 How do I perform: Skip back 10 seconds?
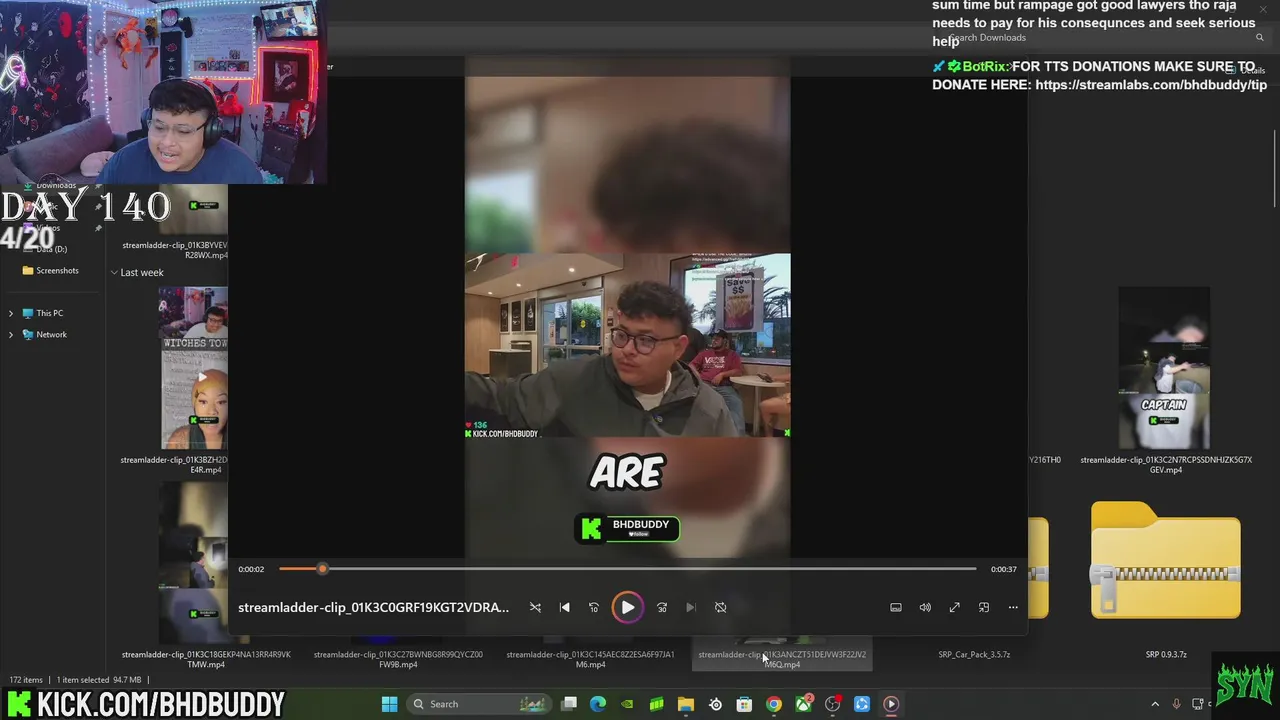click(594, 607)
